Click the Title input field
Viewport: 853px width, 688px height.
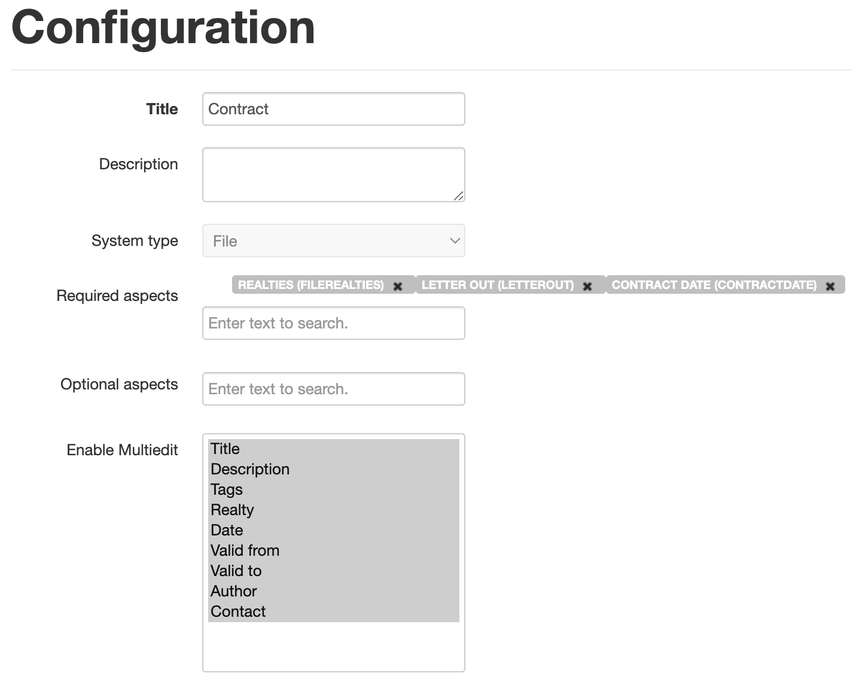tap(333, 109)
